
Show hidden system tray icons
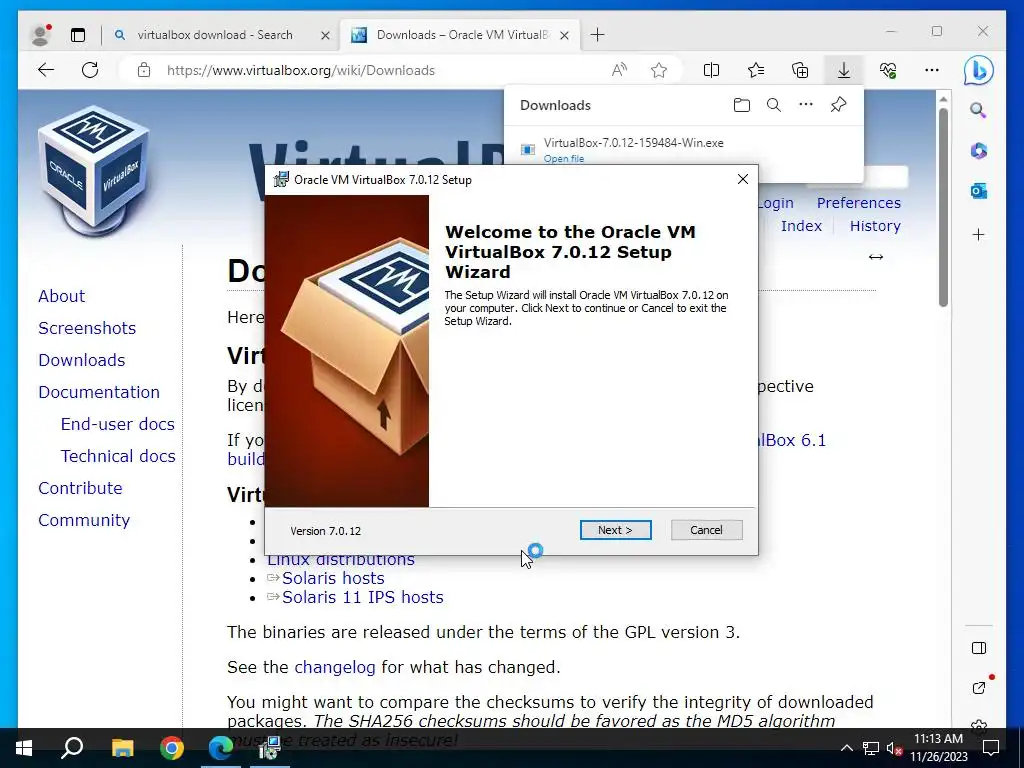click(846, 748)
